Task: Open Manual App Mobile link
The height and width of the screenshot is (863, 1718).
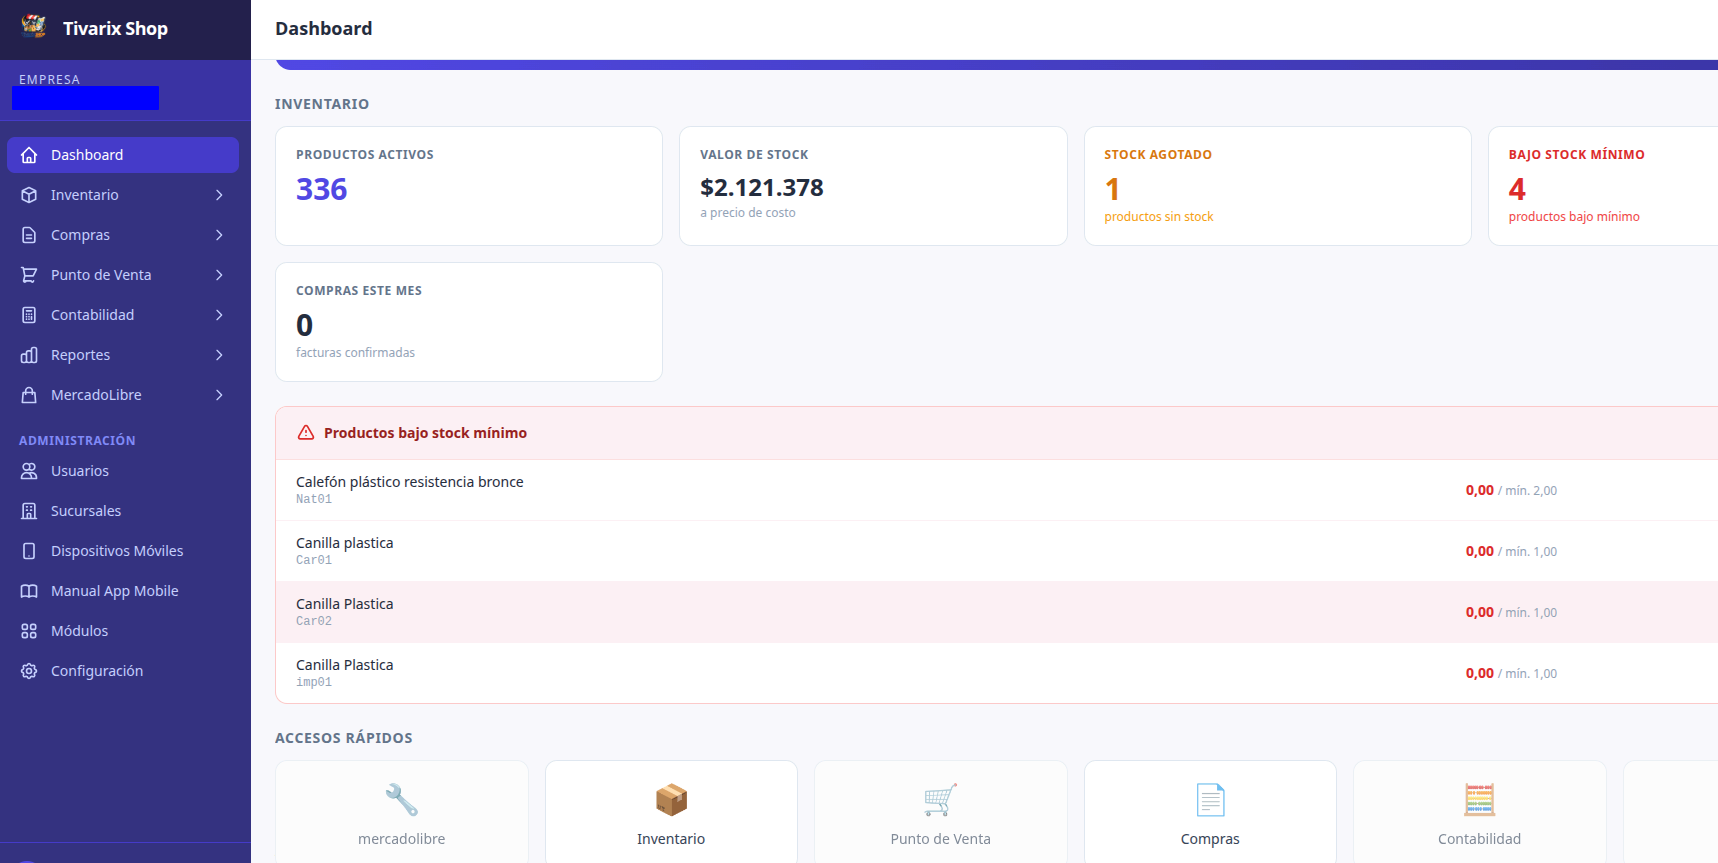Action: click(123, 591)
